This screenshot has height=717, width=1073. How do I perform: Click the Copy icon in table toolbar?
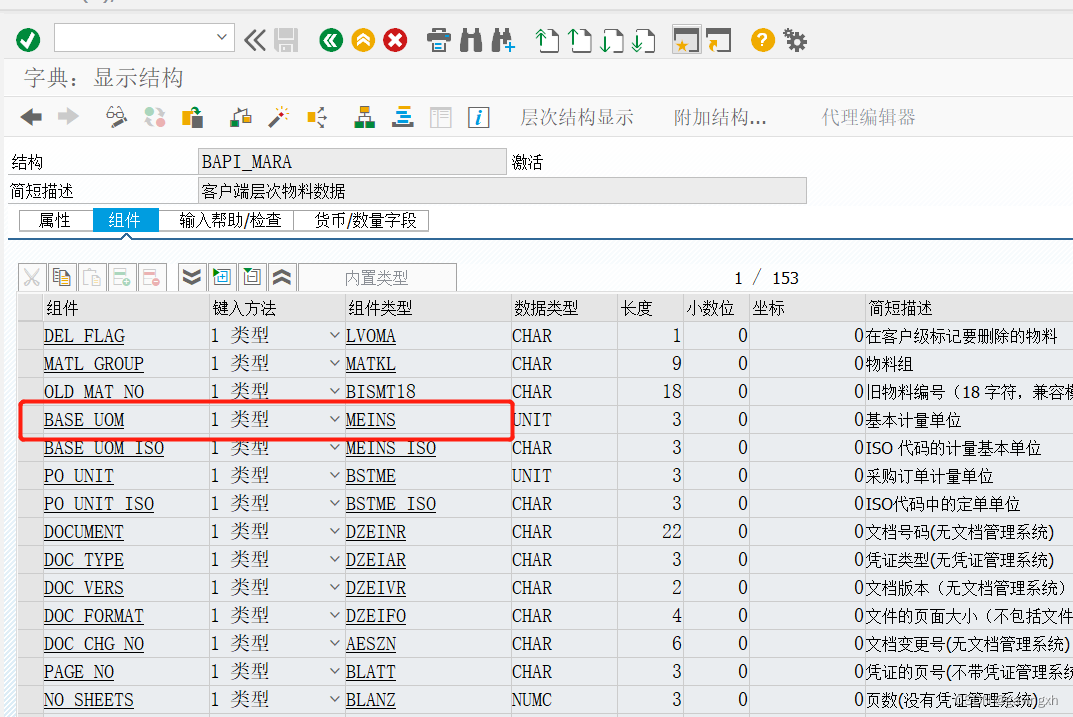click(x=62, y=277)
